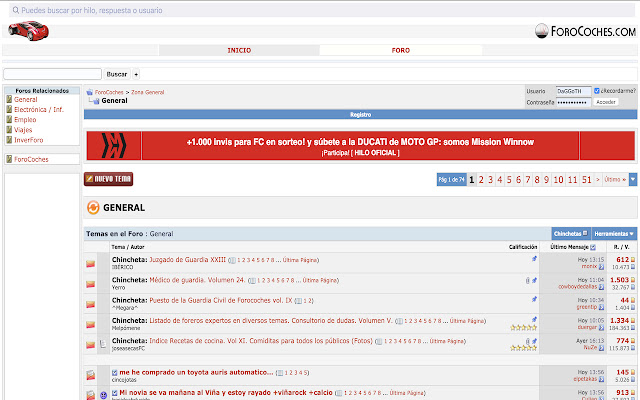Click the multipage icon on the Juzgado de Guardia thread
The width and height of the screenshot is (640, 400).
tap(232, 260)
